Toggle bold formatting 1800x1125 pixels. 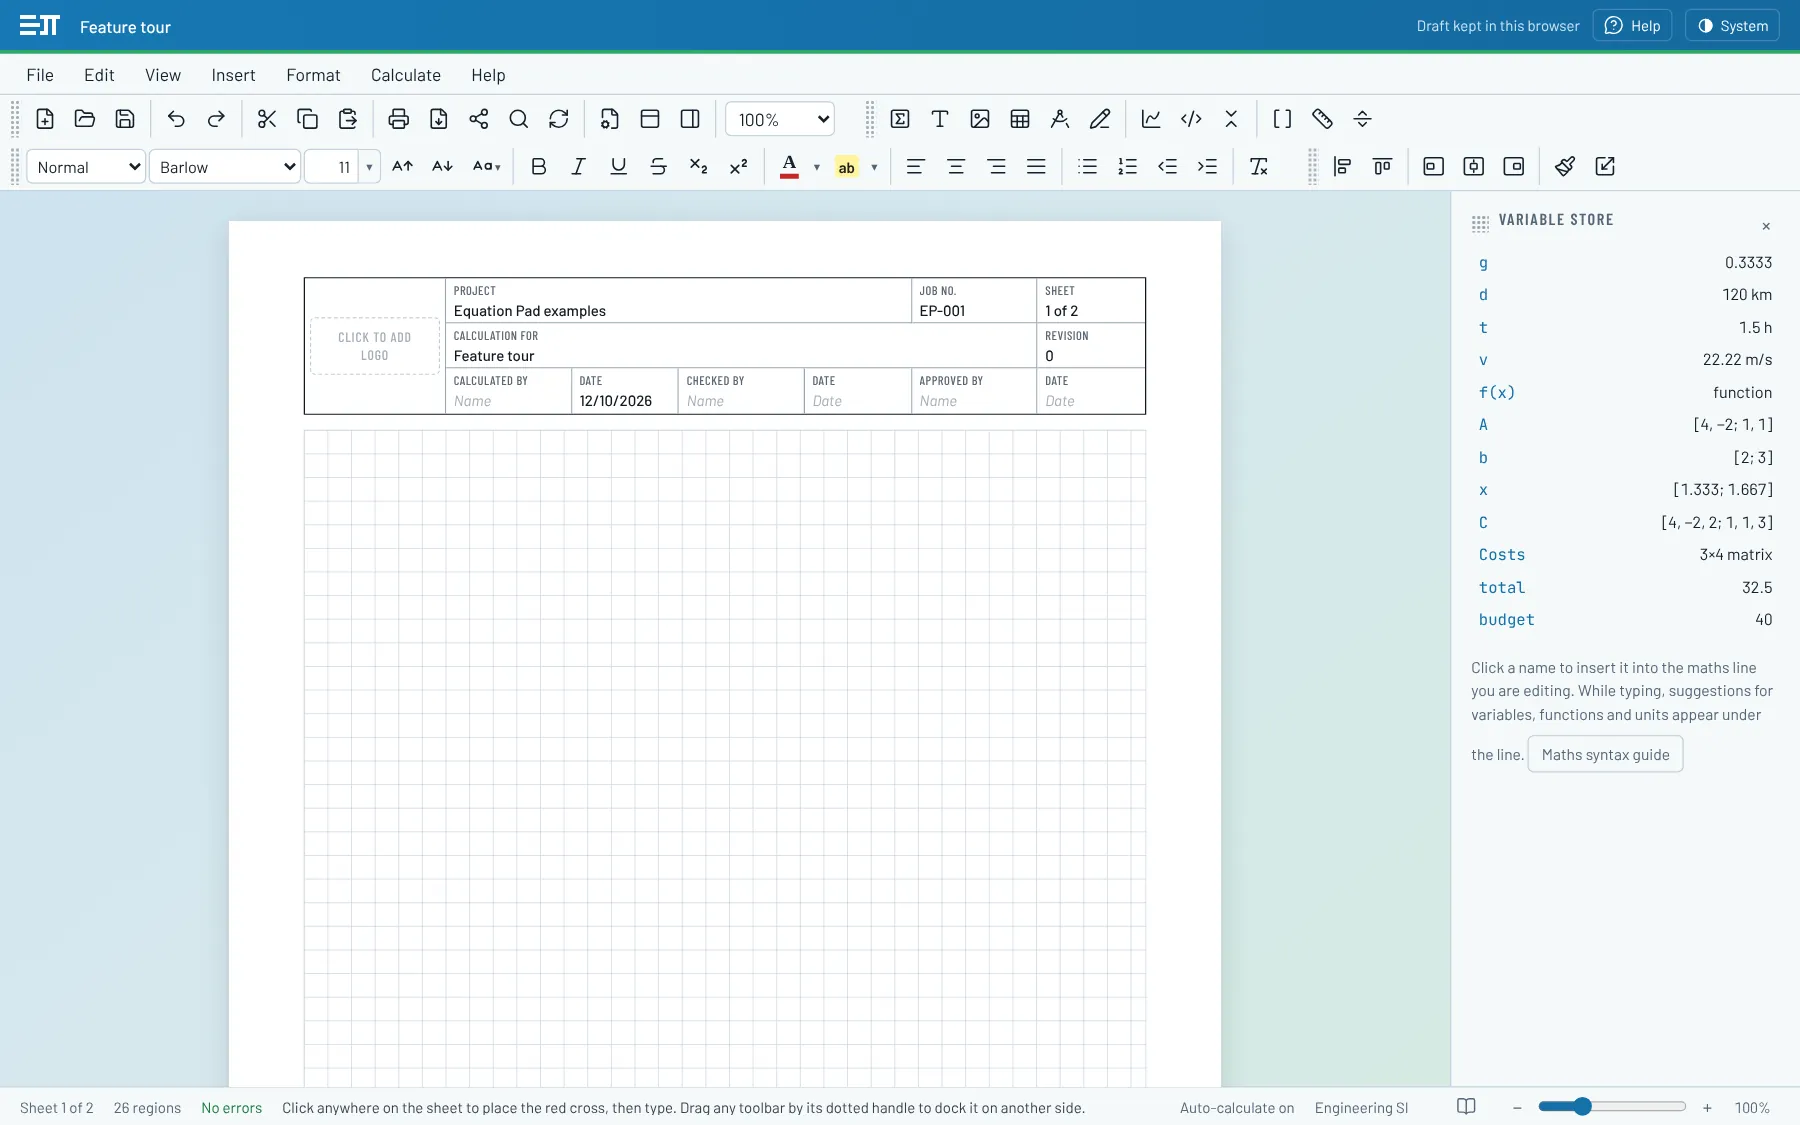tap(539, 166)
